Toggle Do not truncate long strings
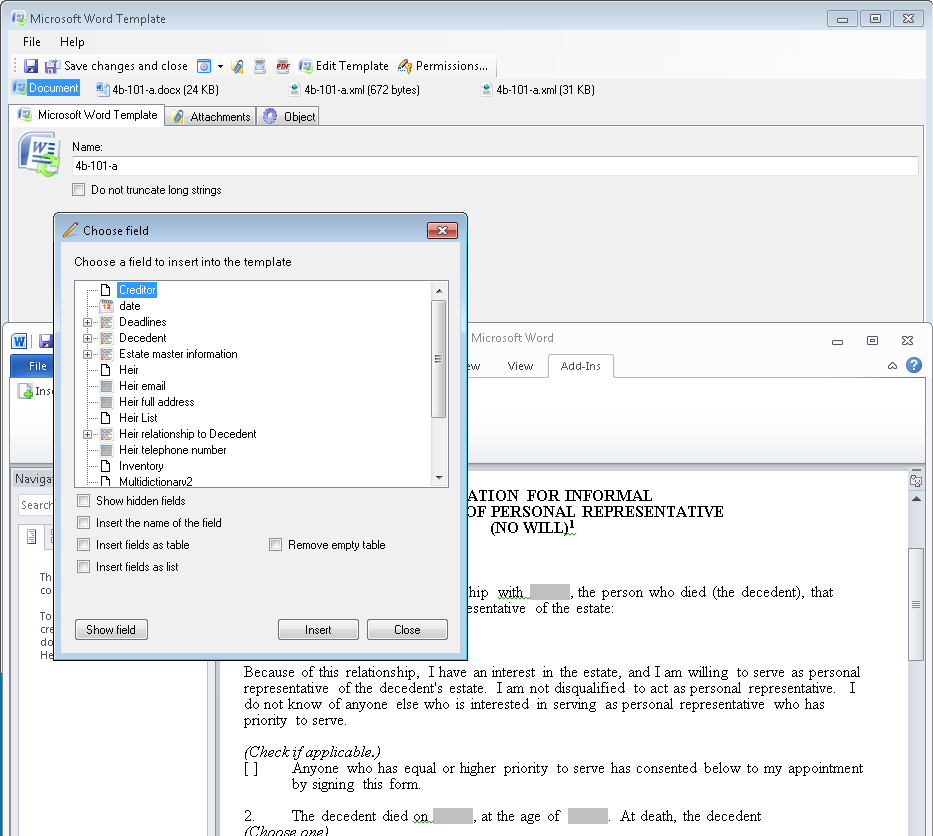Viewport: 933px width, 836px height. [79, 190]
